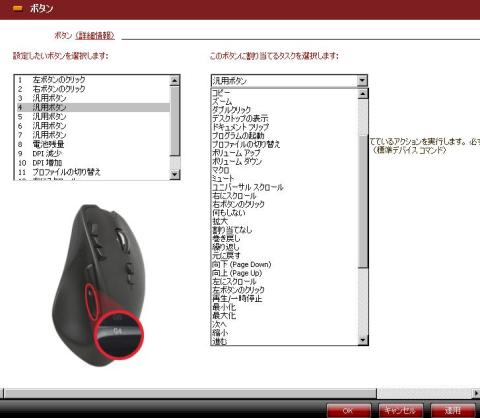Select button 7 汎用ボタン row

93,135
